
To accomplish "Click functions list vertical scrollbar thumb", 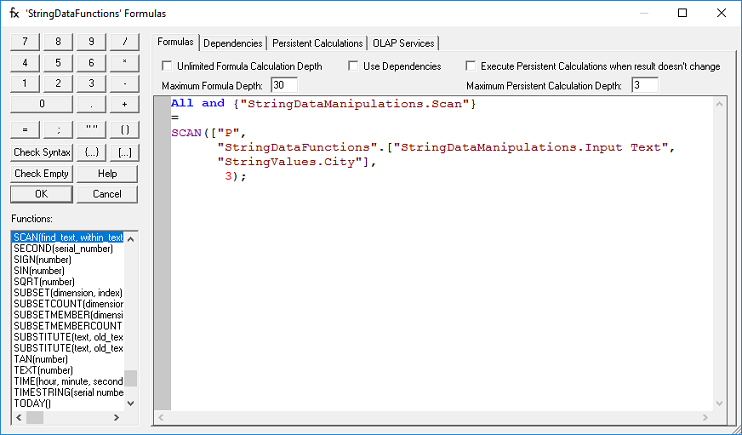I will point(131,379).
